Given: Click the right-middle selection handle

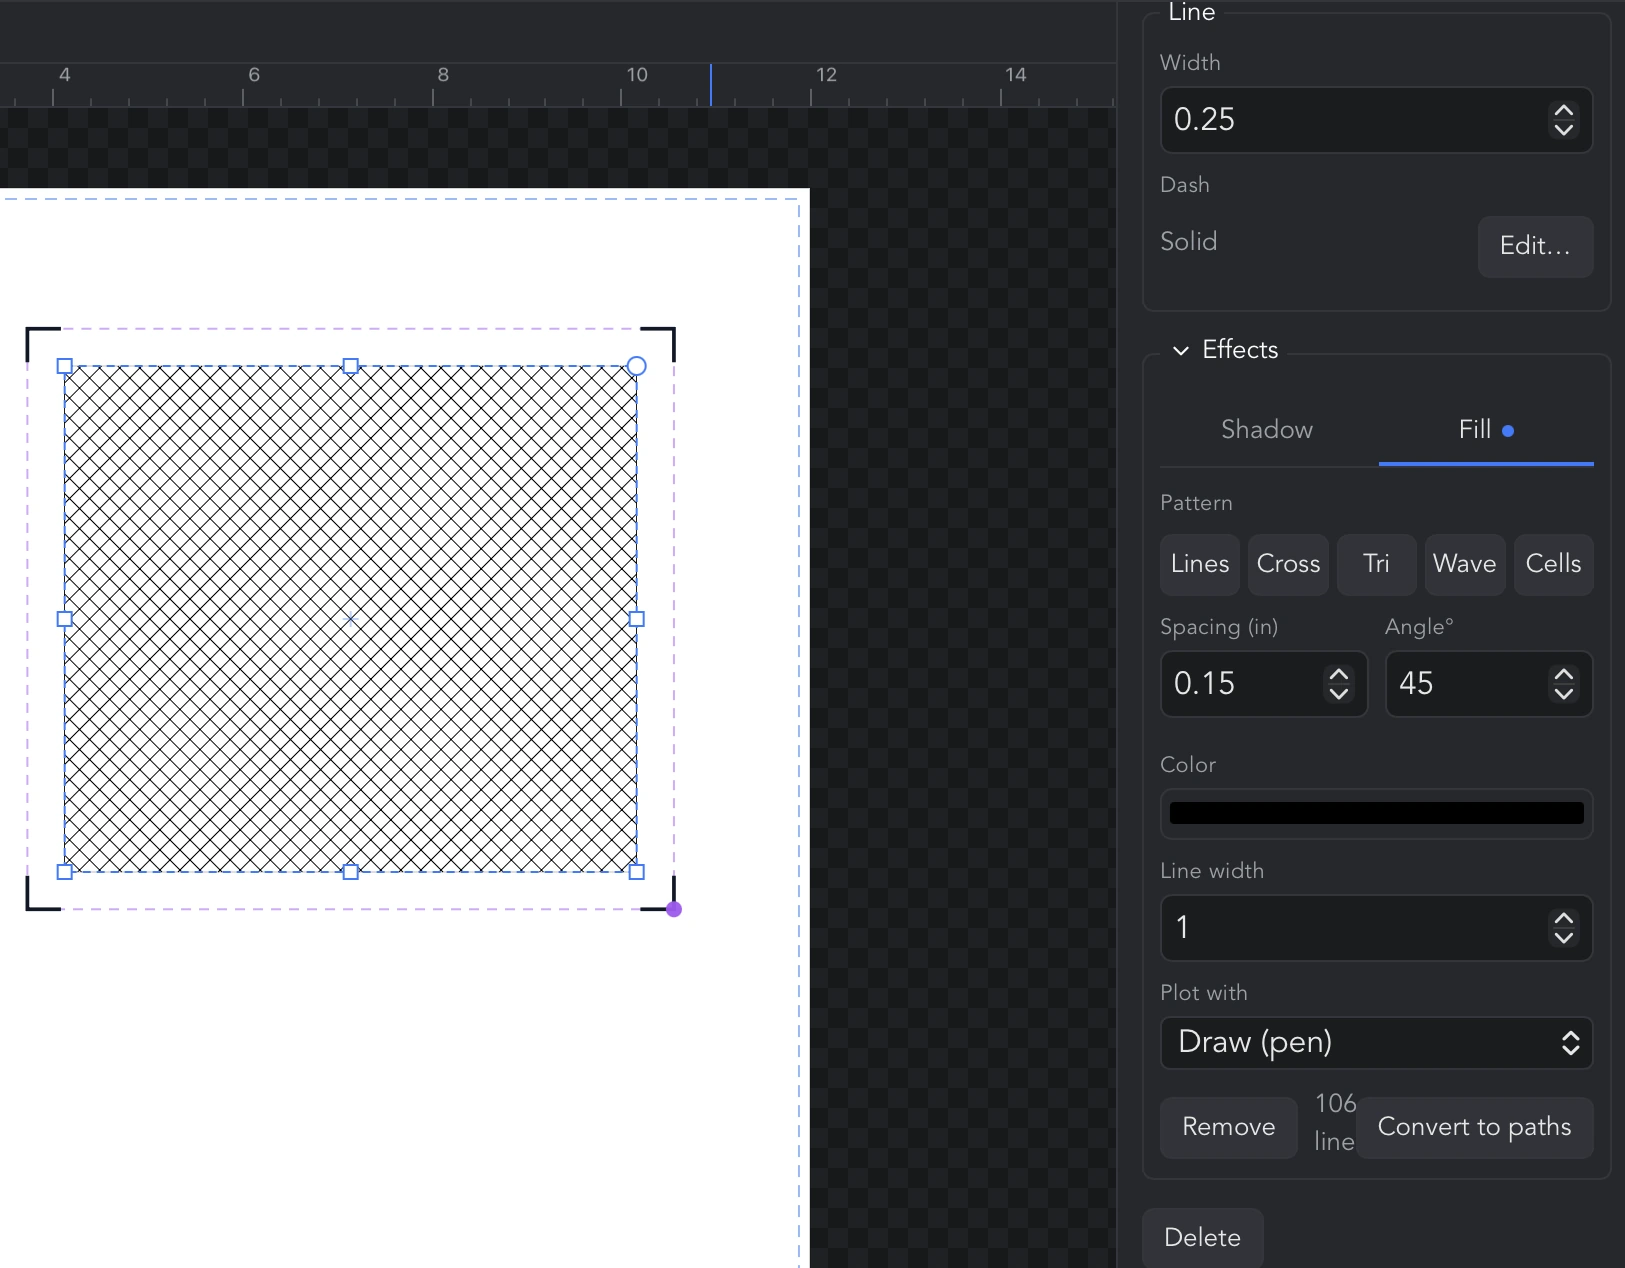Looking at the screenshot, I should coord(637,619).
